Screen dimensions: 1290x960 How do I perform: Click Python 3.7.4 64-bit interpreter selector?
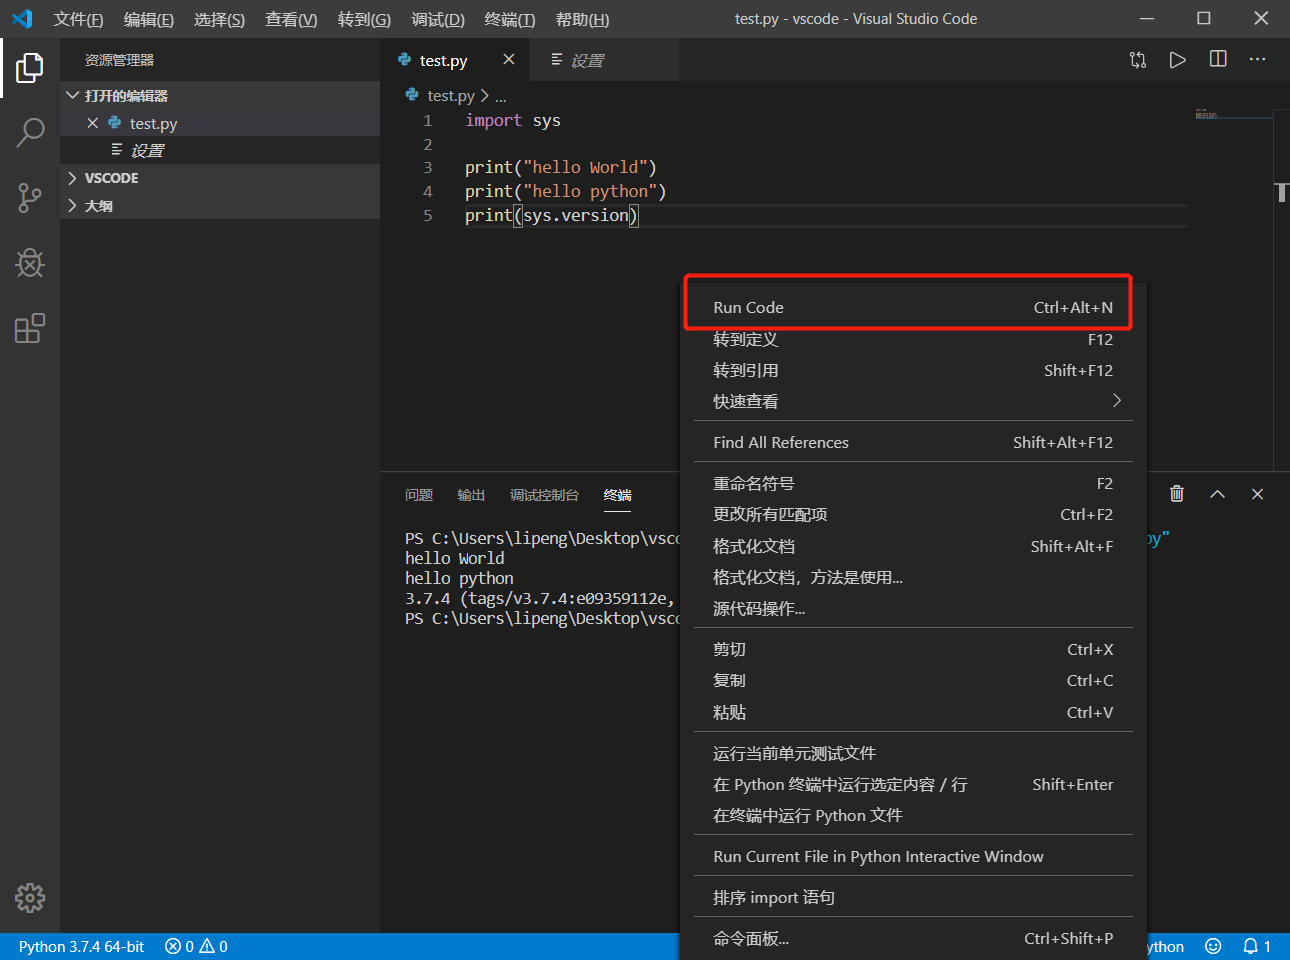[81, 947]
